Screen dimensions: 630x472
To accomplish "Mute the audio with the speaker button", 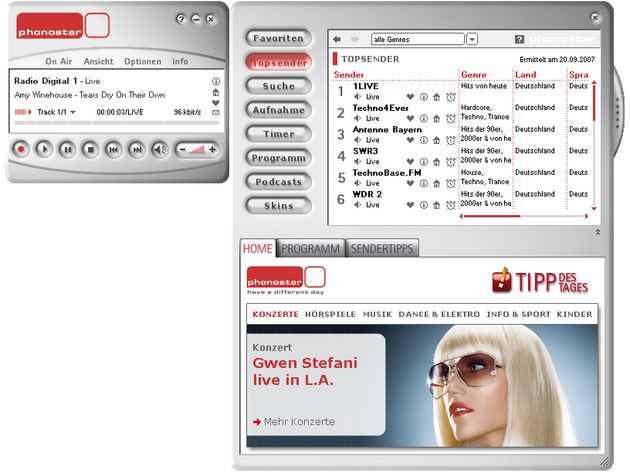I will pos(160,150).
